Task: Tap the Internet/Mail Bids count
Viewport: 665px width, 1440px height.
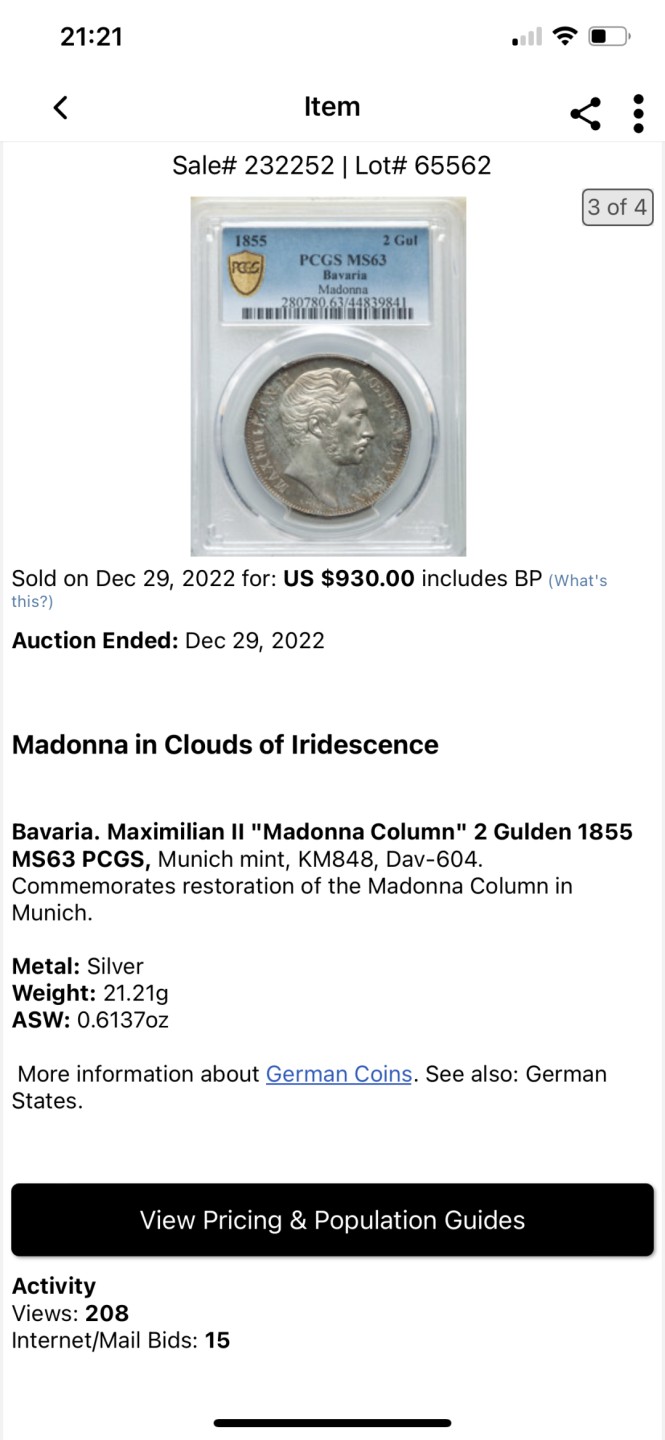Action: tap(217, 1340)
